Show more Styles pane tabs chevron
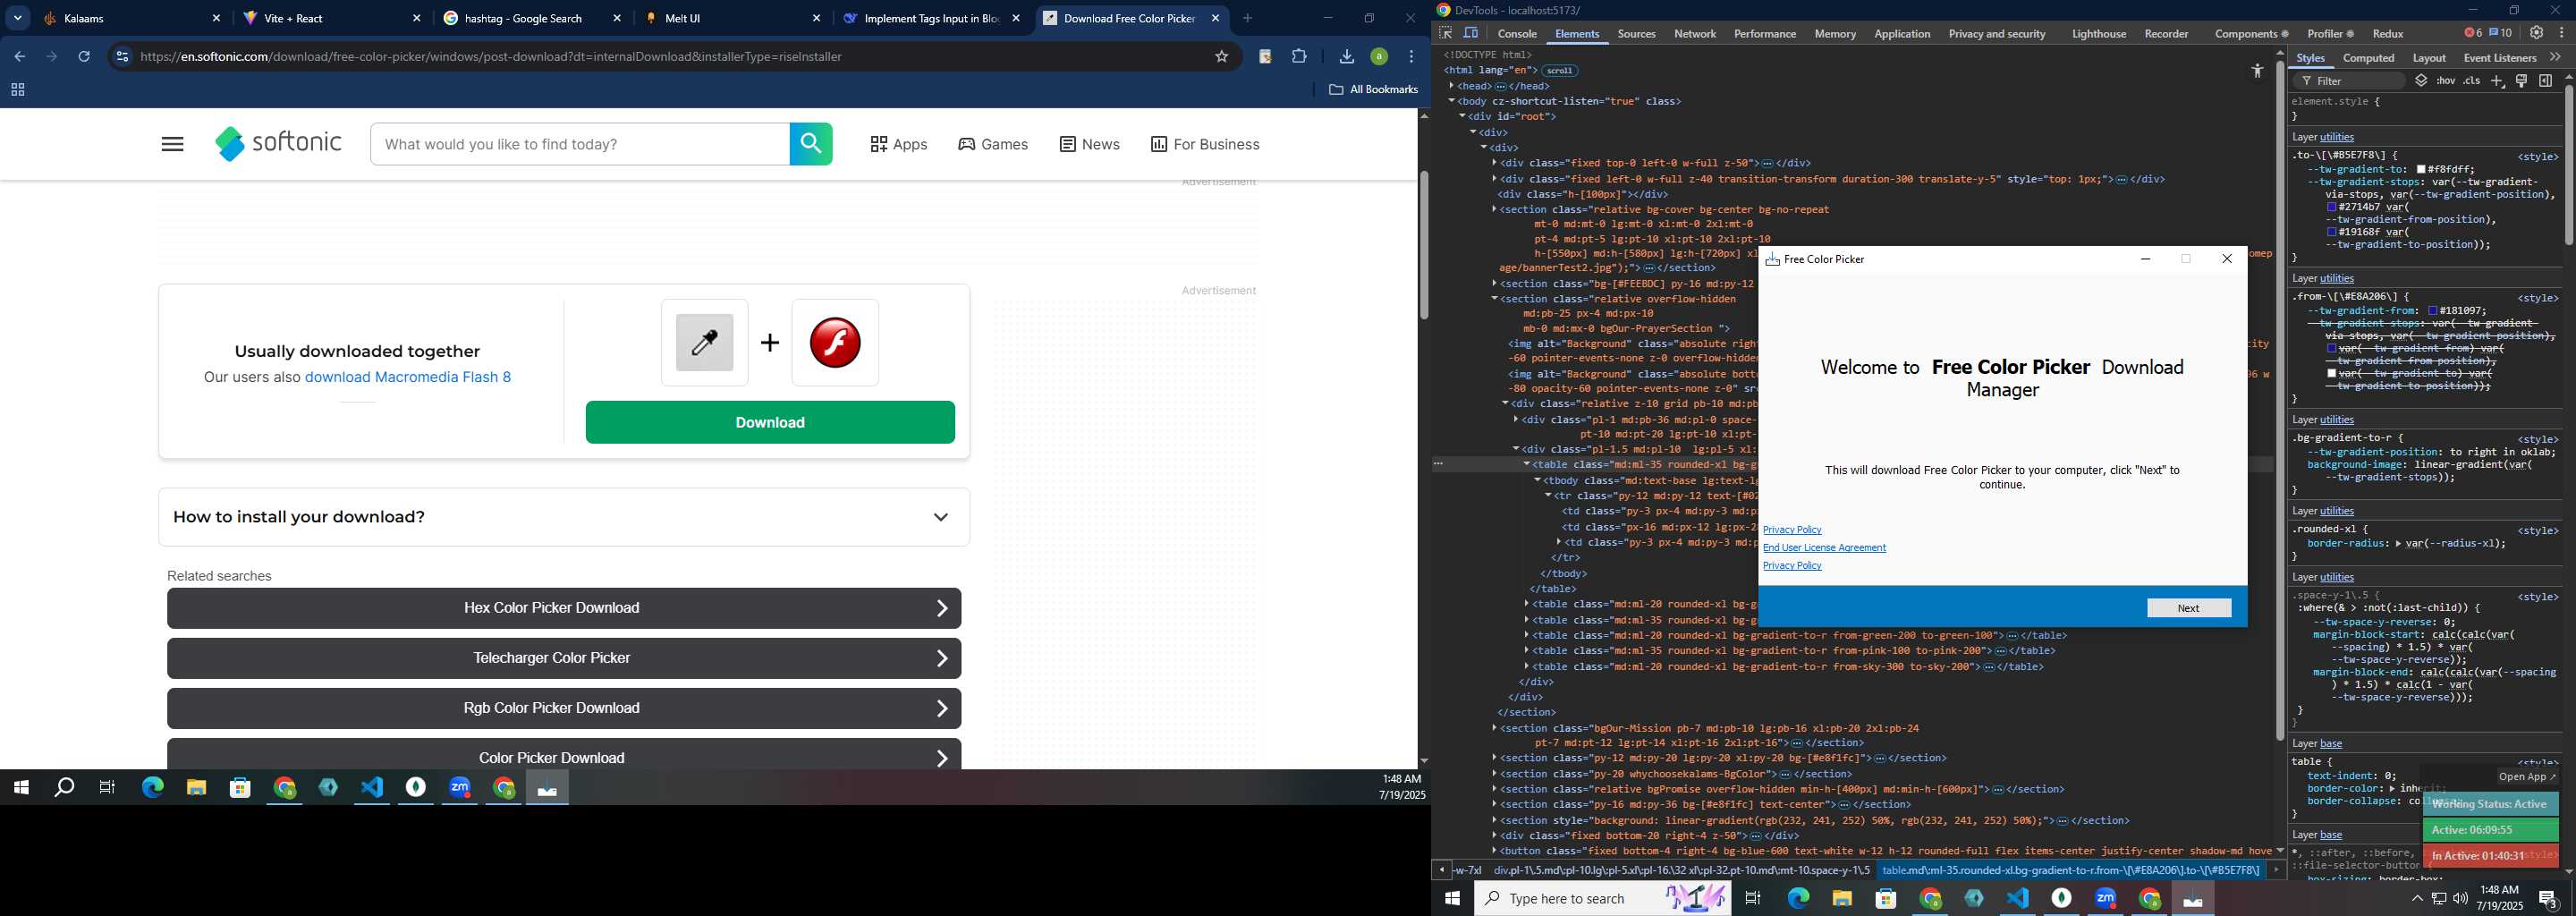The width and height of the screenshot is (2576, 916). coord(2555,58)
